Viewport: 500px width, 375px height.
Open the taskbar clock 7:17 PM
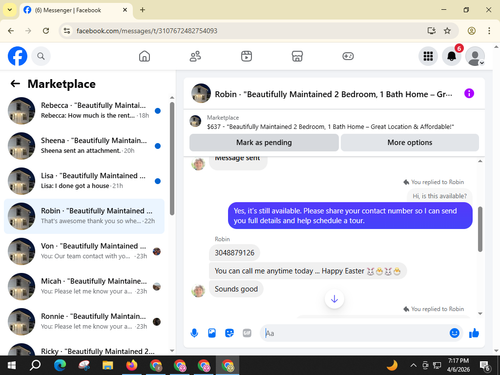pos(458,365)
